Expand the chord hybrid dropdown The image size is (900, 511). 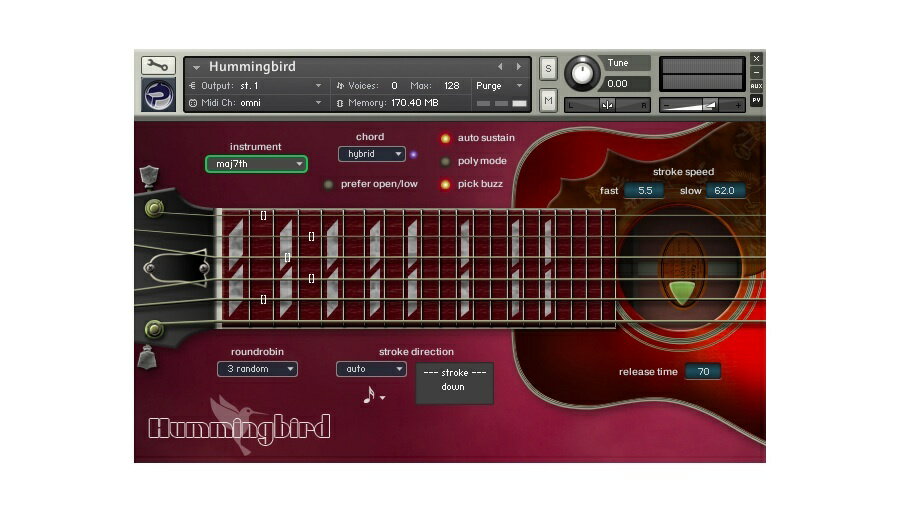pos(371,154)
